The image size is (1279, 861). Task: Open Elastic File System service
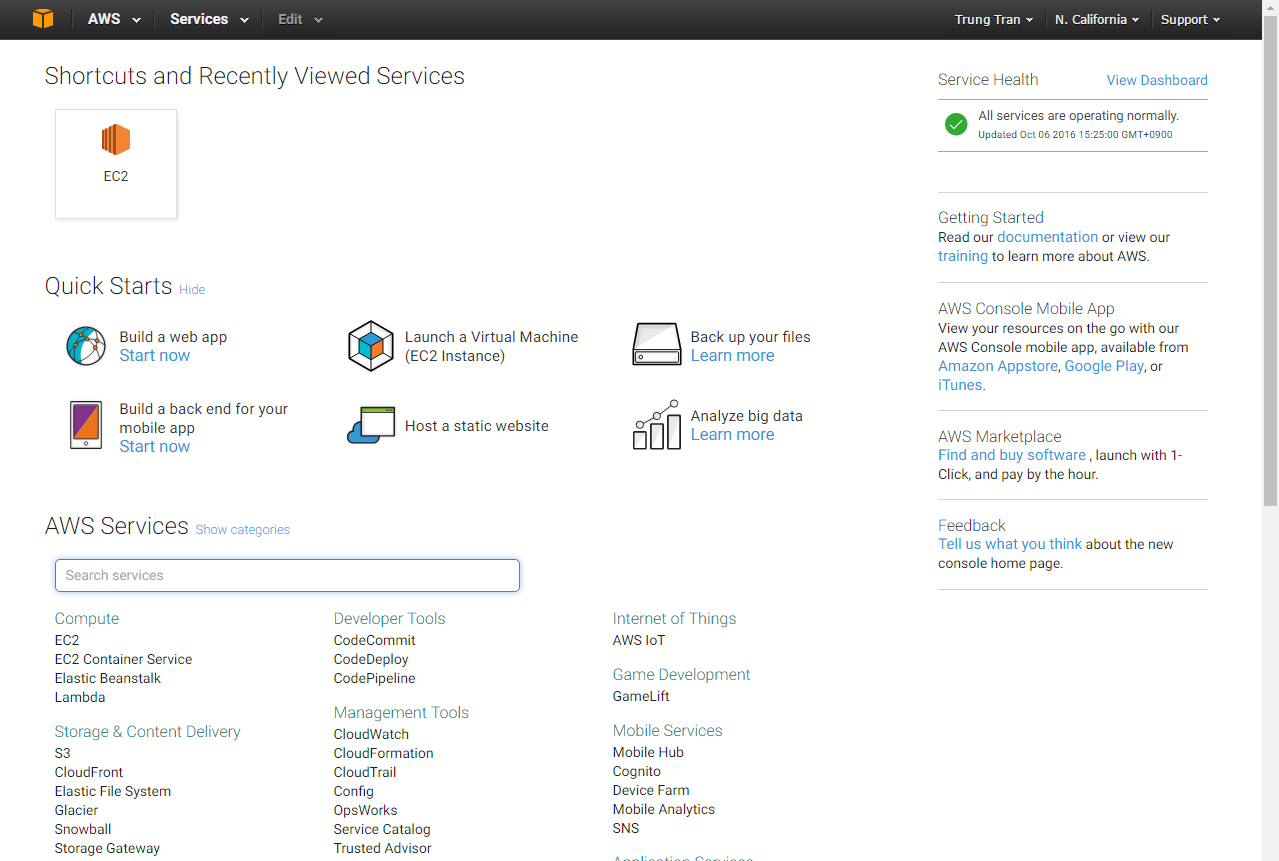[x=113, y=791]
